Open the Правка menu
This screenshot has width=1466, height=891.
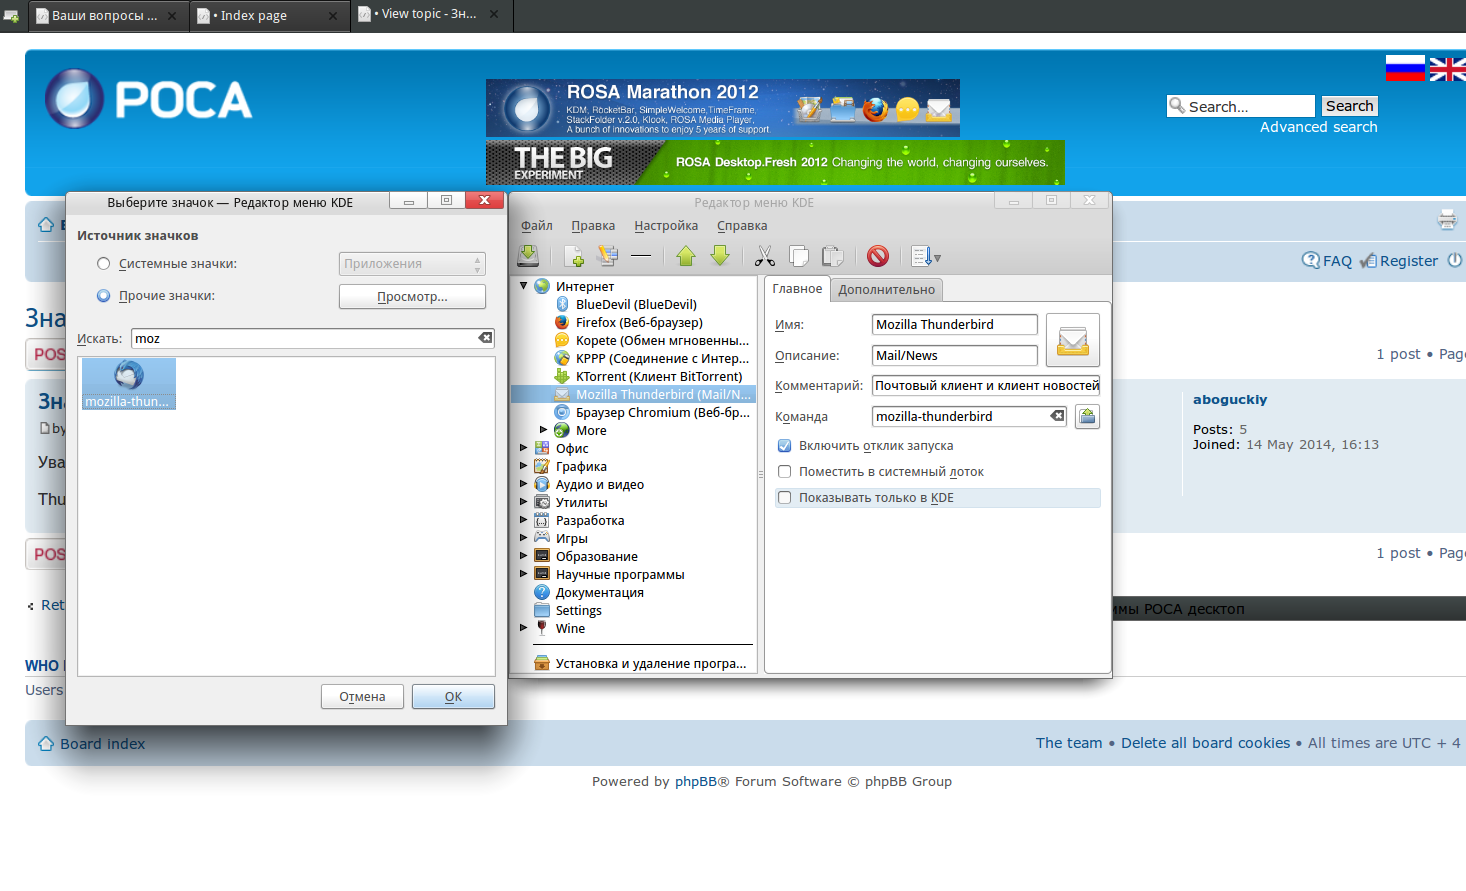tap(593, 226)
